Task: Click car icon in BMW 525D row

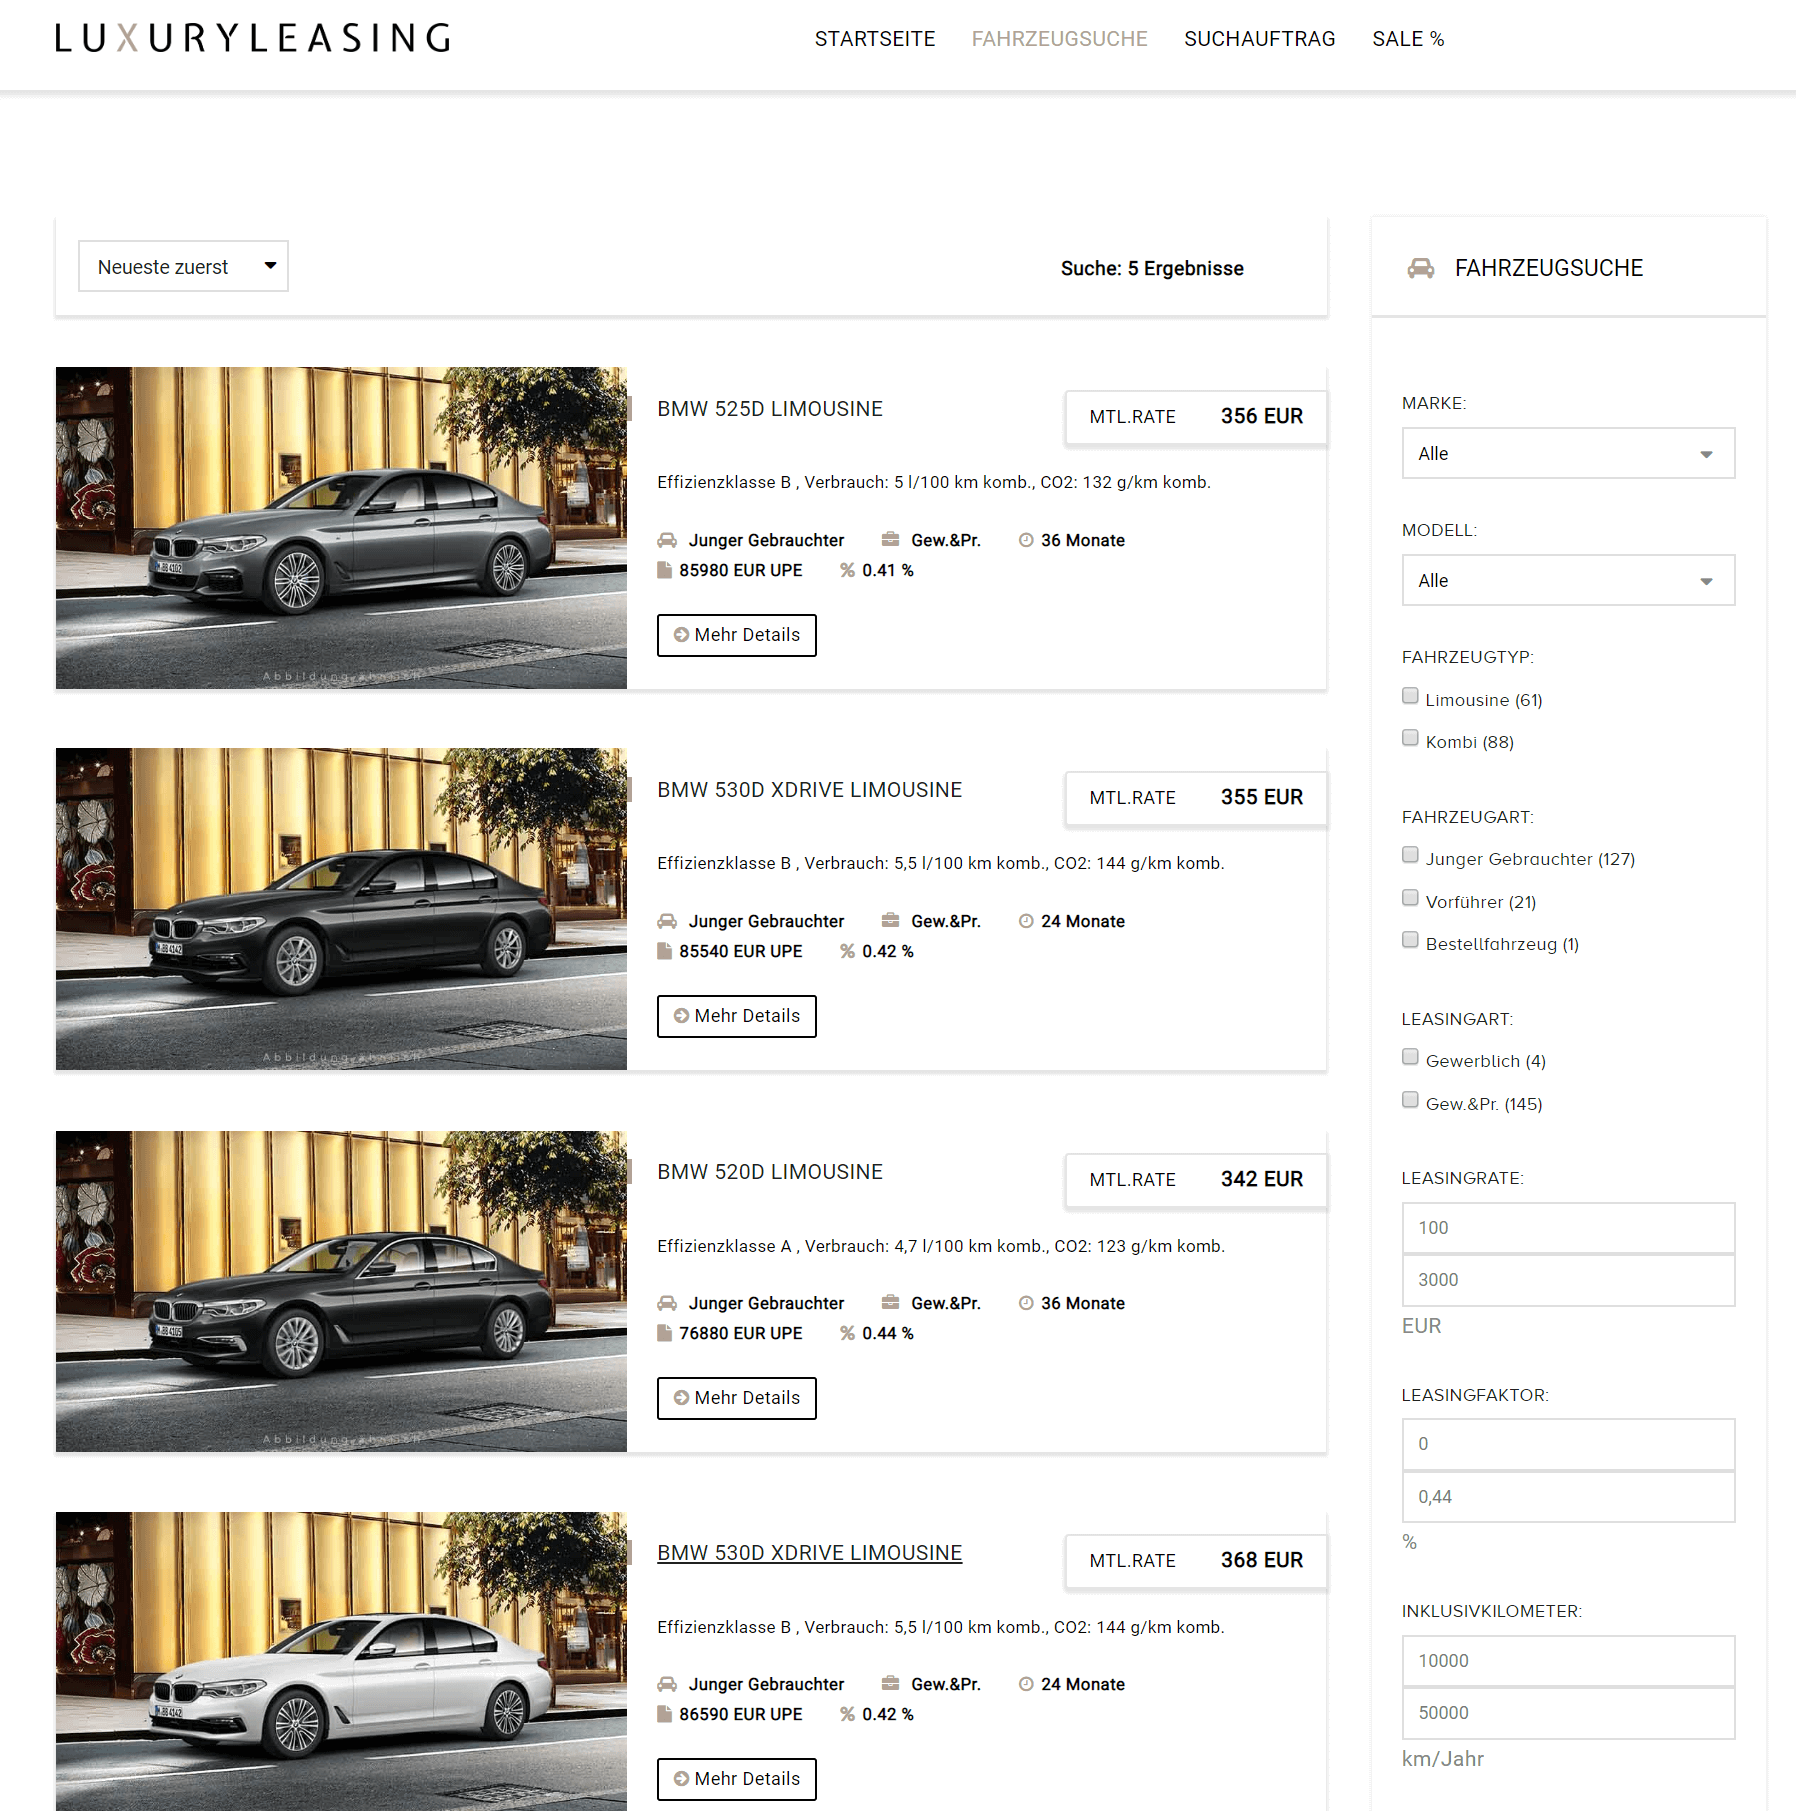Action: [667, 540]
